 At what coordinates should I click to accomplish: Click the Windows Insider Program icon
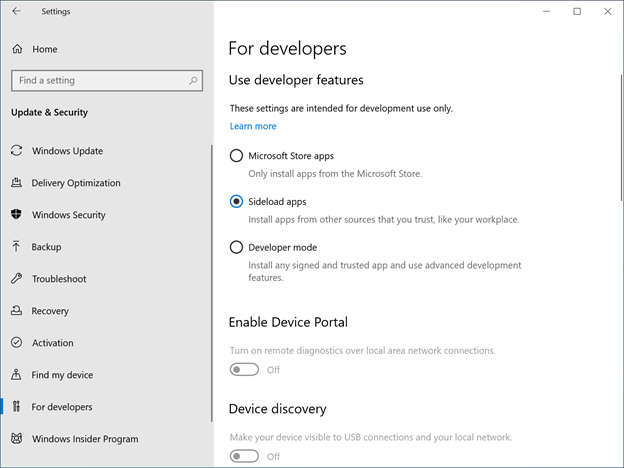[x=17, y=439]
